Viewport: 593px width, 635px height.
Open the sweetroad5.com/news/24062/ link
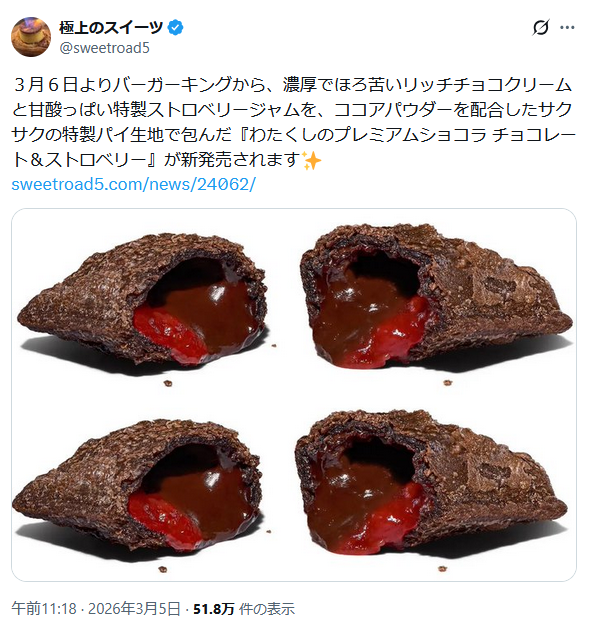(133, 185)
